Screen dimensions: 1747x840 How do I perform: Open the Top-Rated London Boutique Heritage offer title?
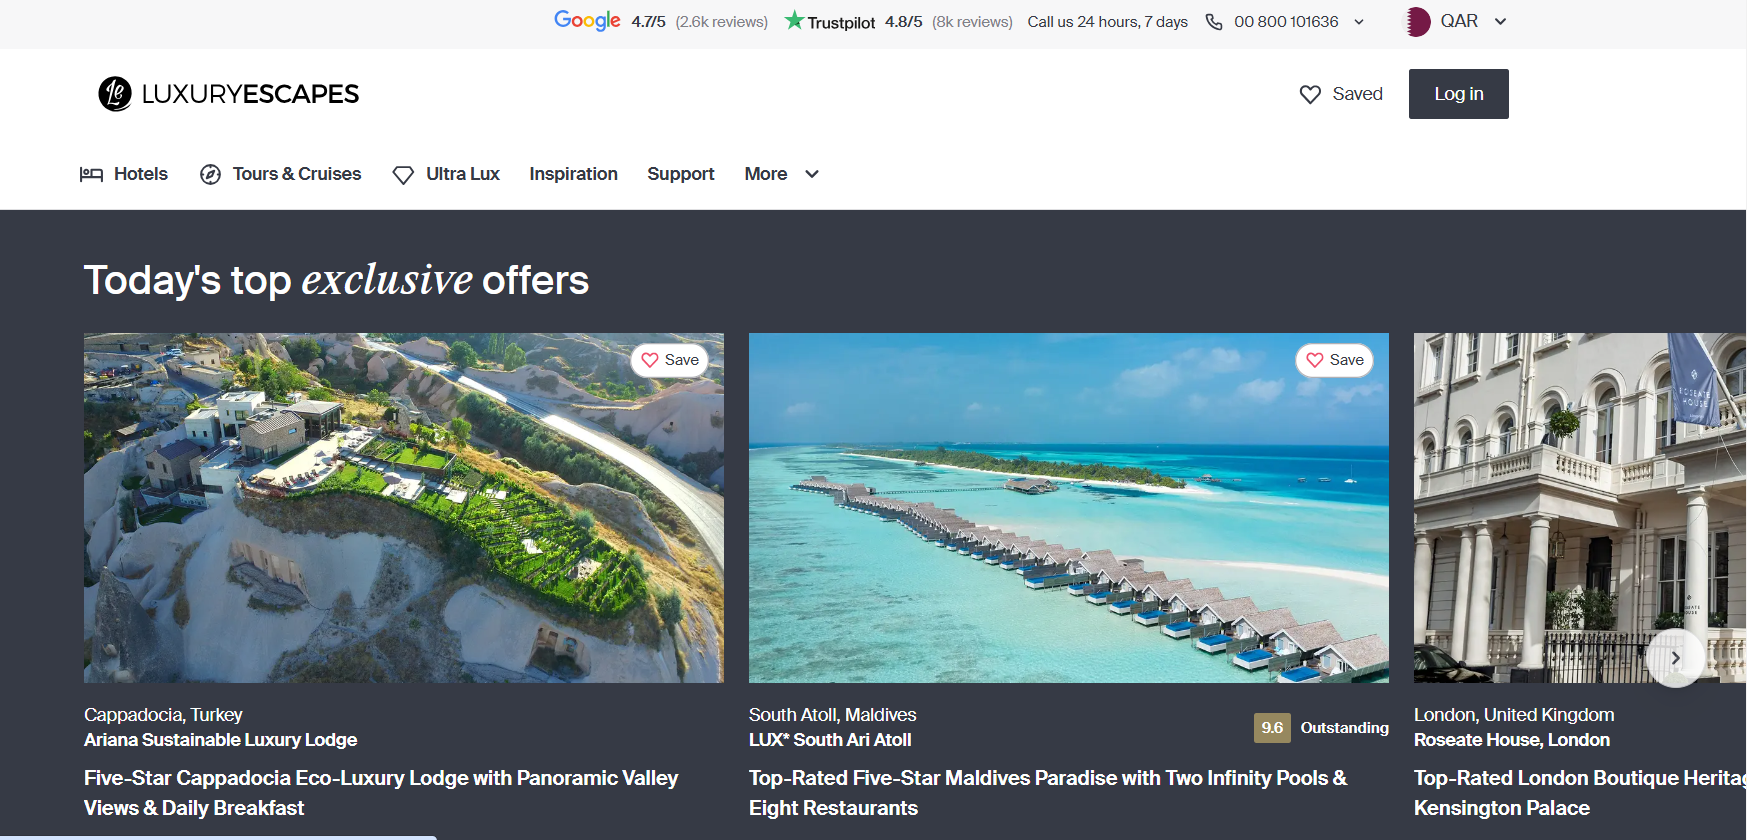click(1580, 793)
